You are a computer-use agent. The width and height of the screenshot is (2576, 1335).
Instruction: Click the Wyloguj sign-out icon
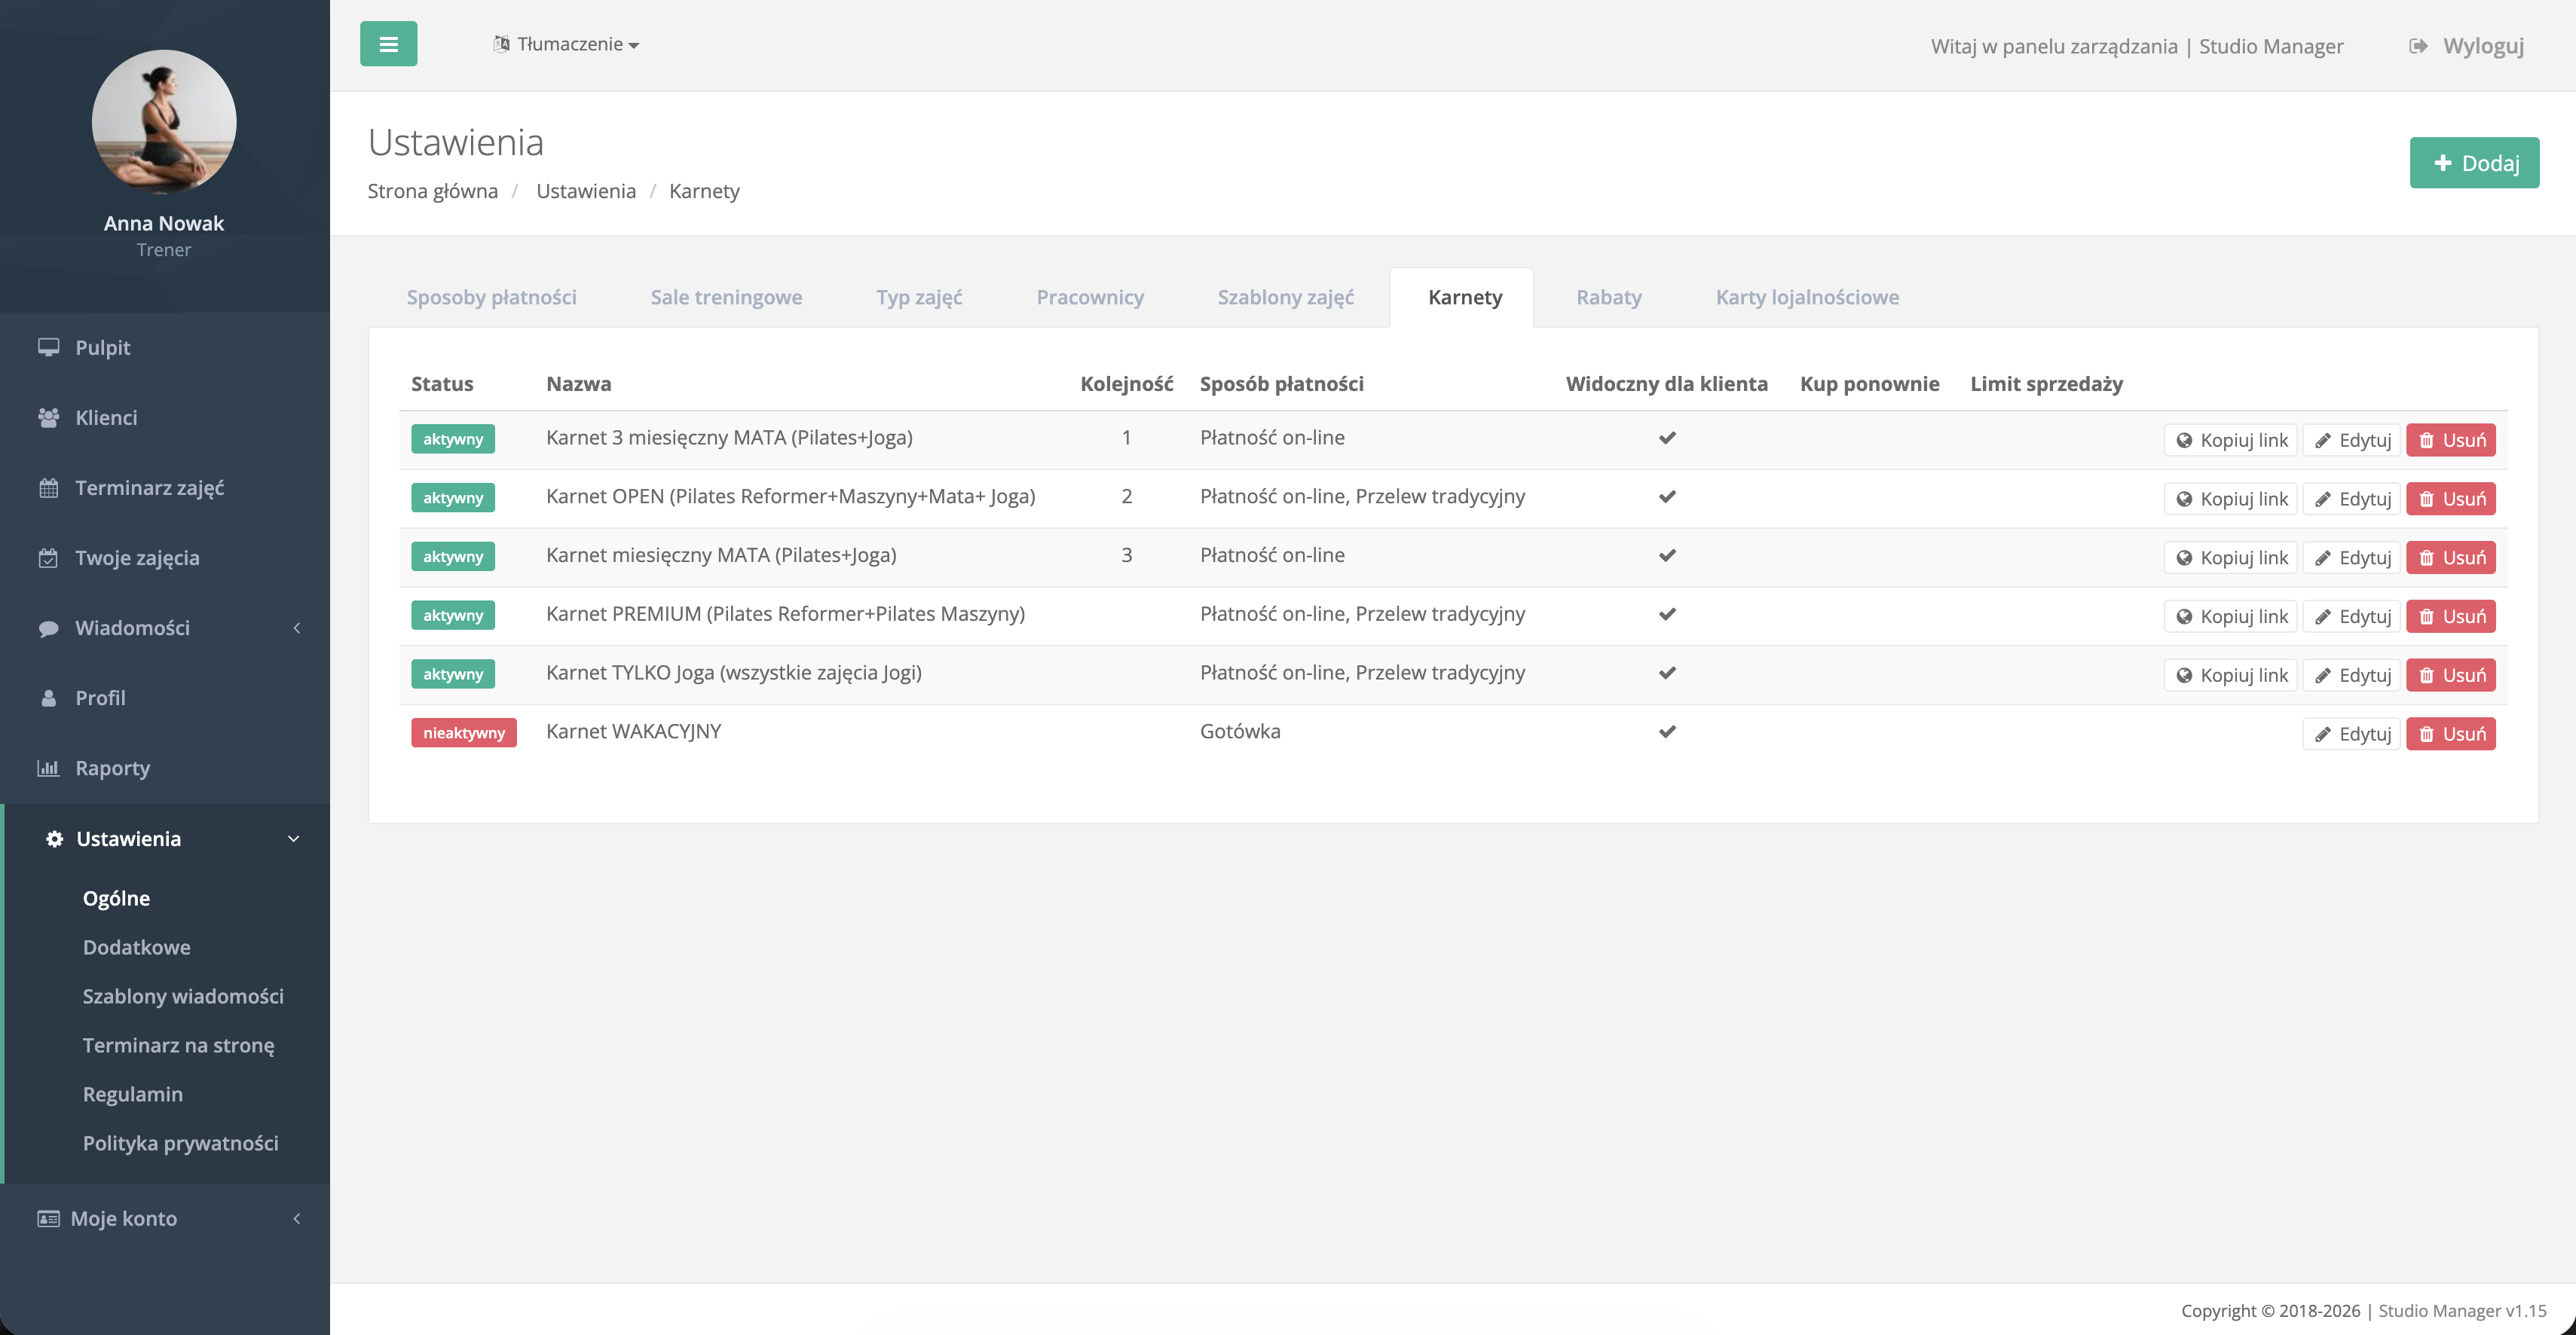pos(2418,46)
